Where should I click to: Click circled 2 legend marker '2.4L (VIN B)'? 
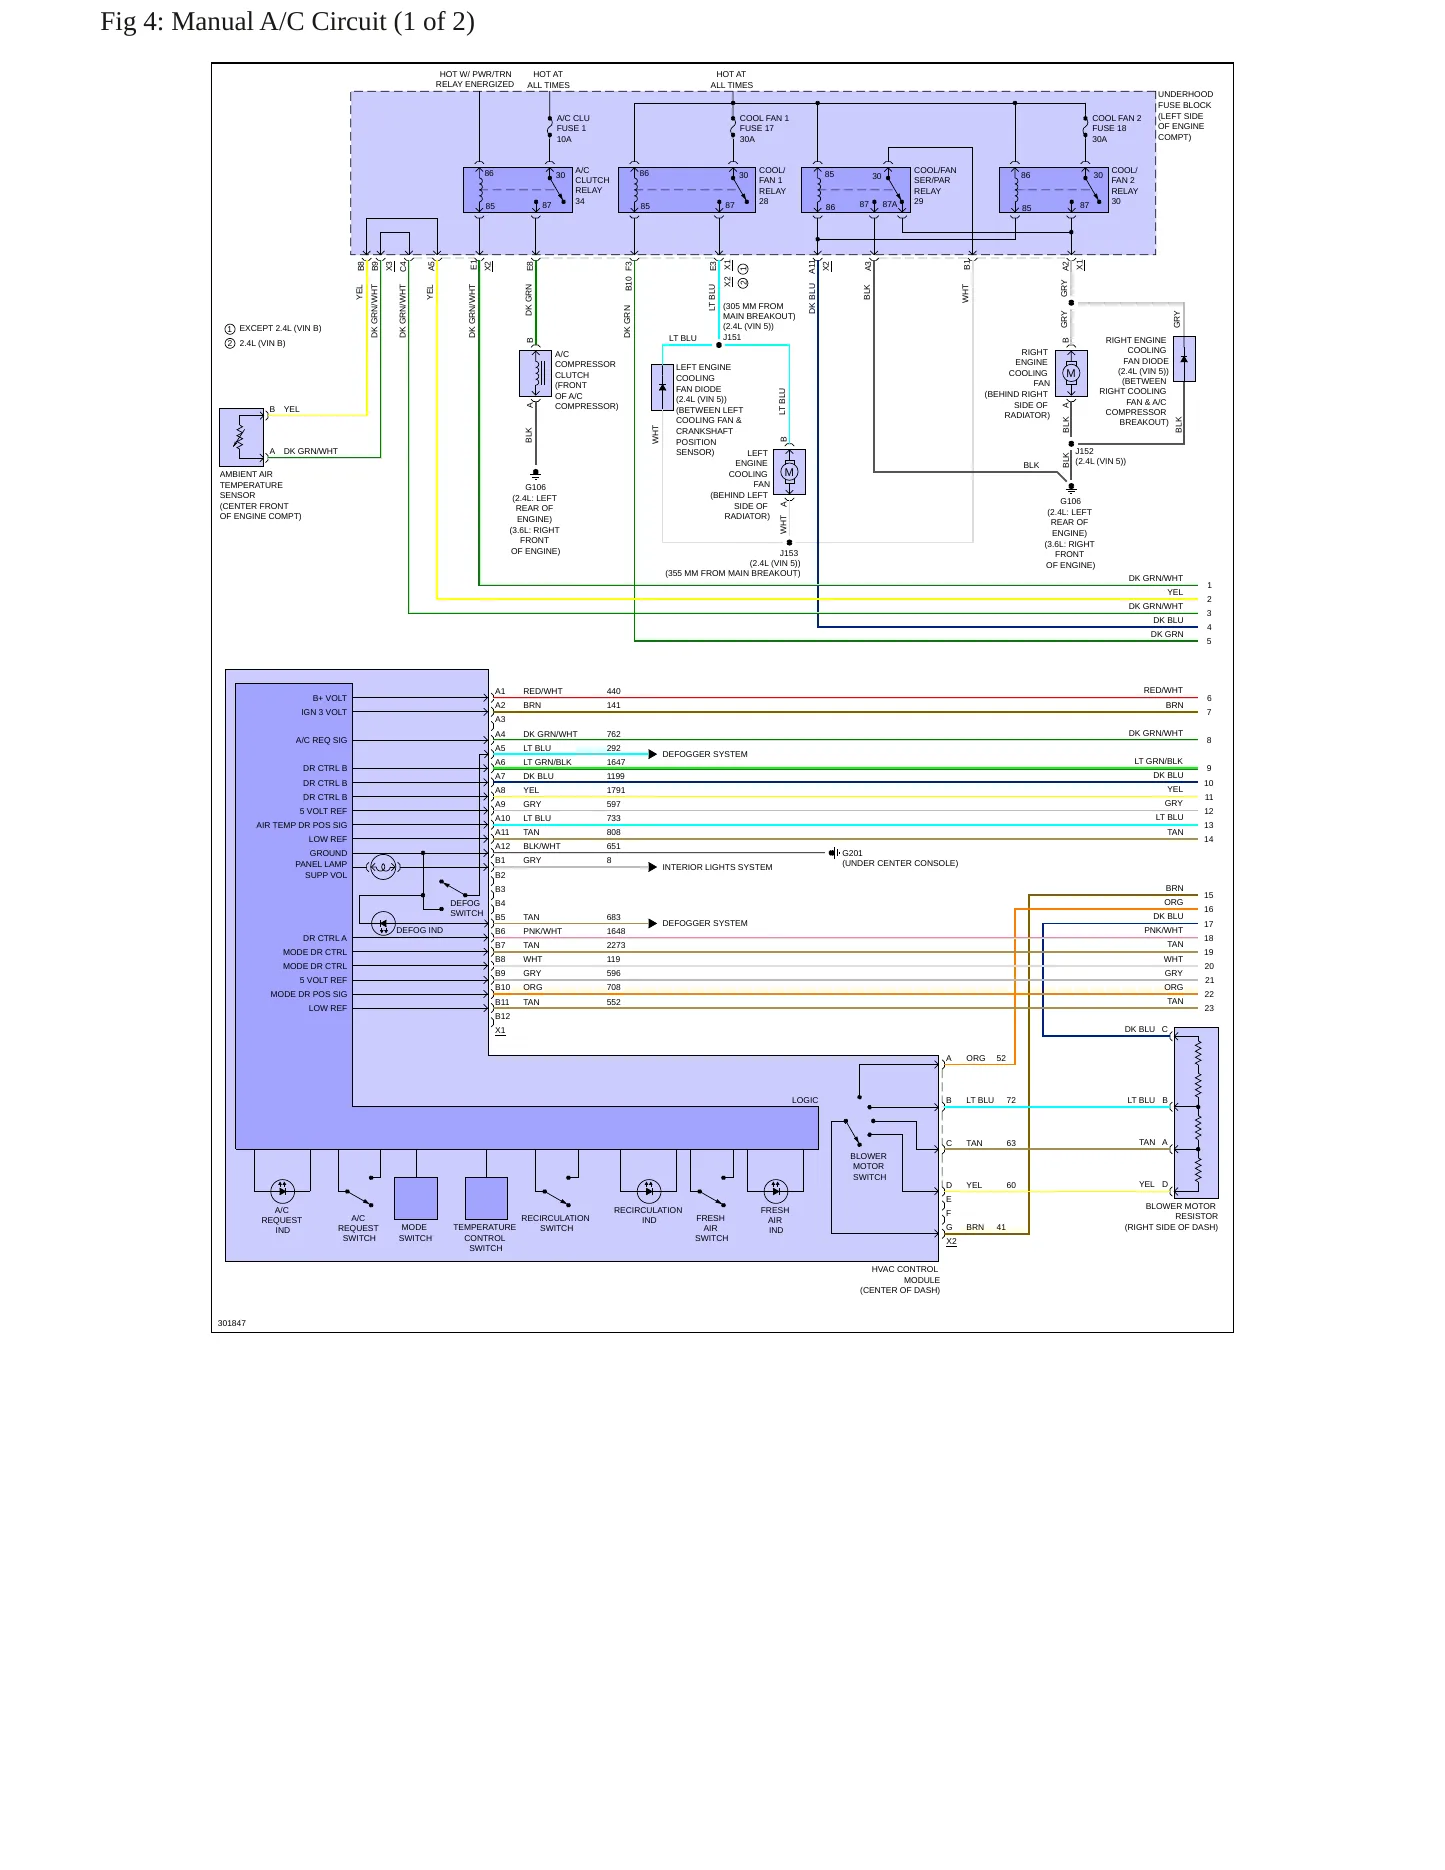(x=230, y=343)
